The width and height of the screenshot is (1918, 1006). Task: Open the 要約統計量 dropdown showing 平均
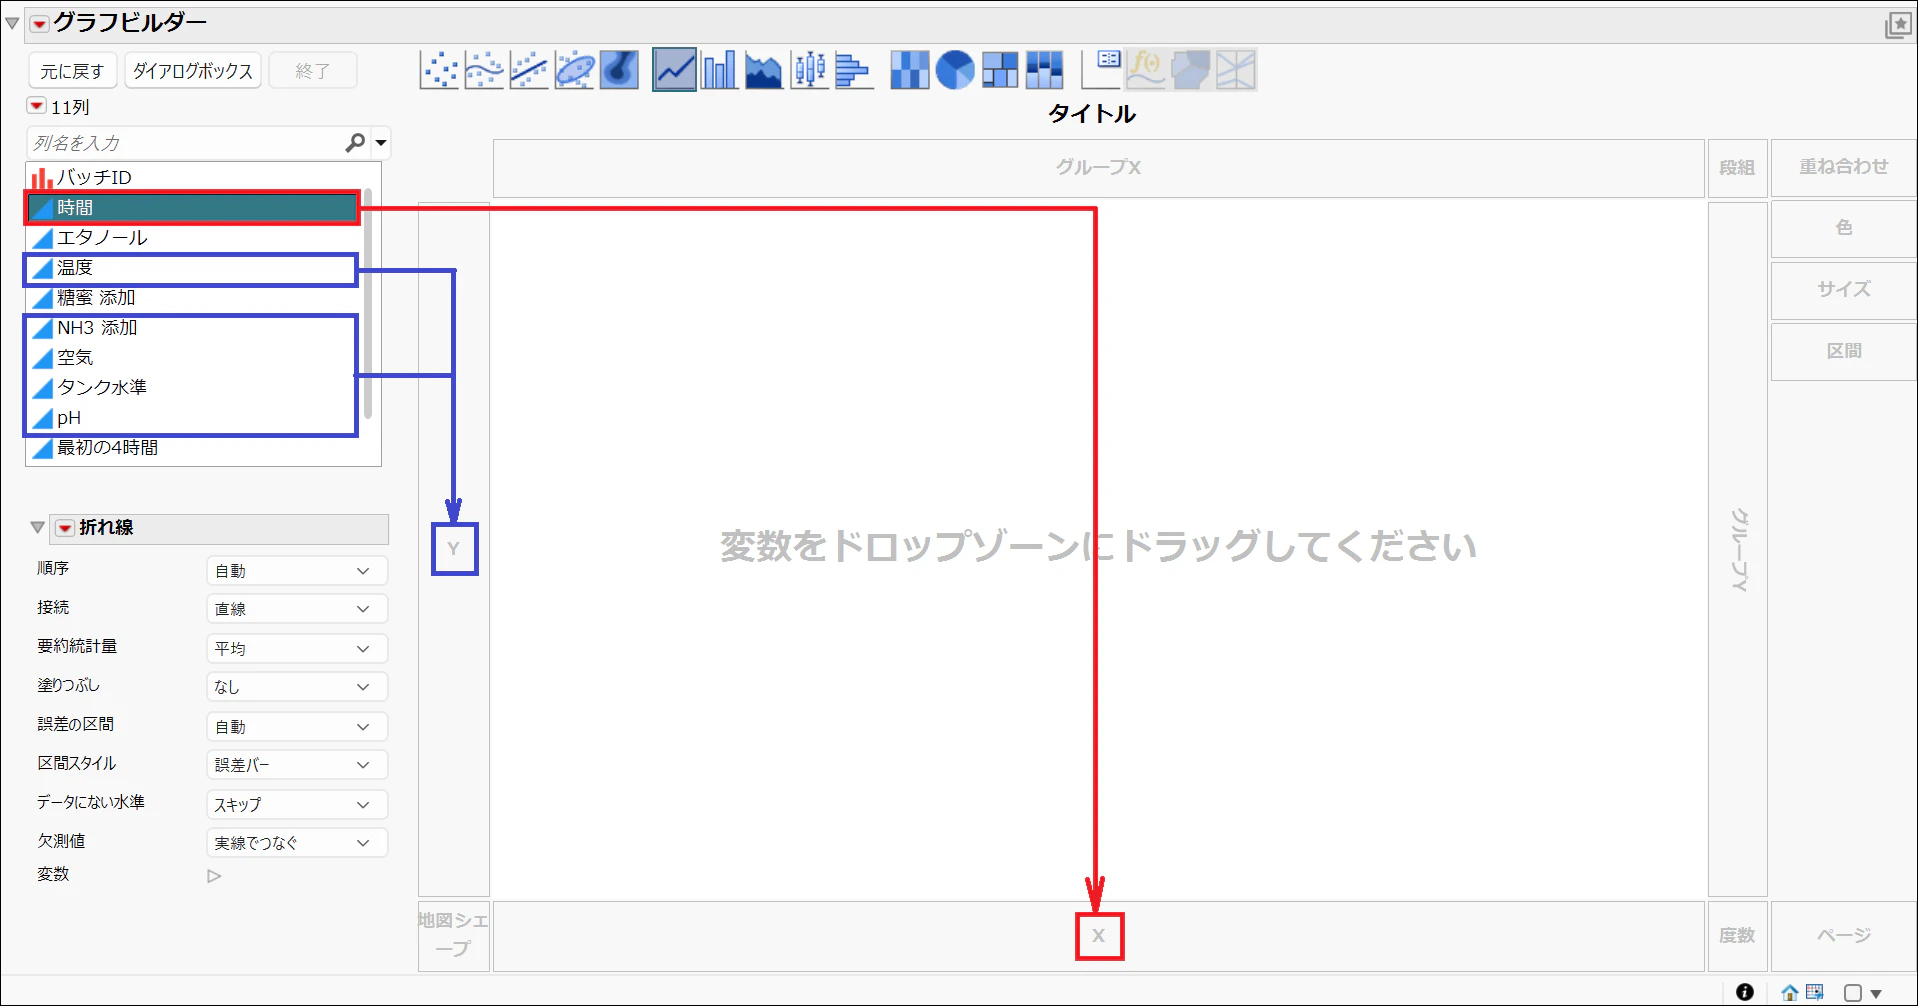297,648
